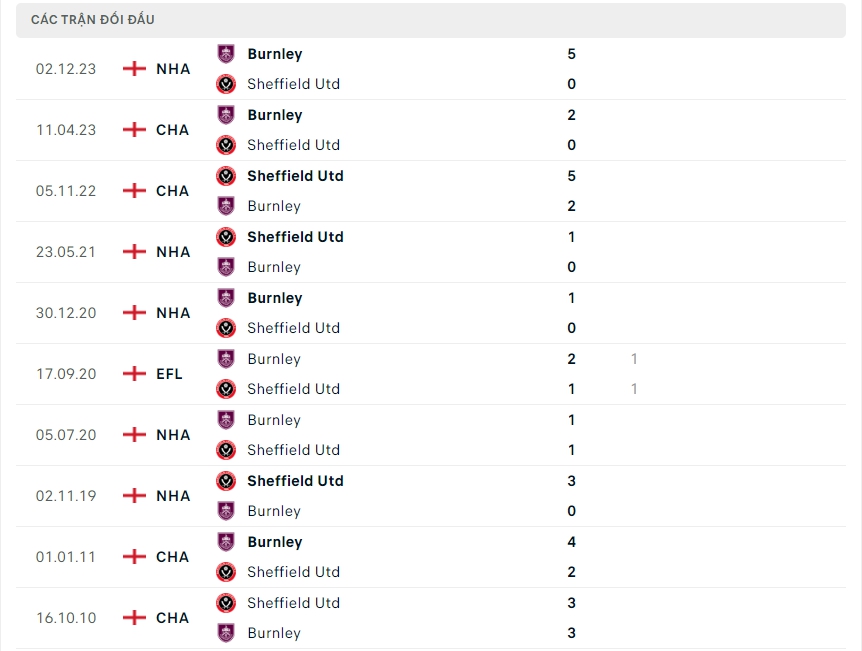Click England flag beside 17.09.20 EFL
Image resolution: width=862 pixels, height=651 pixels.
[134, 374]
